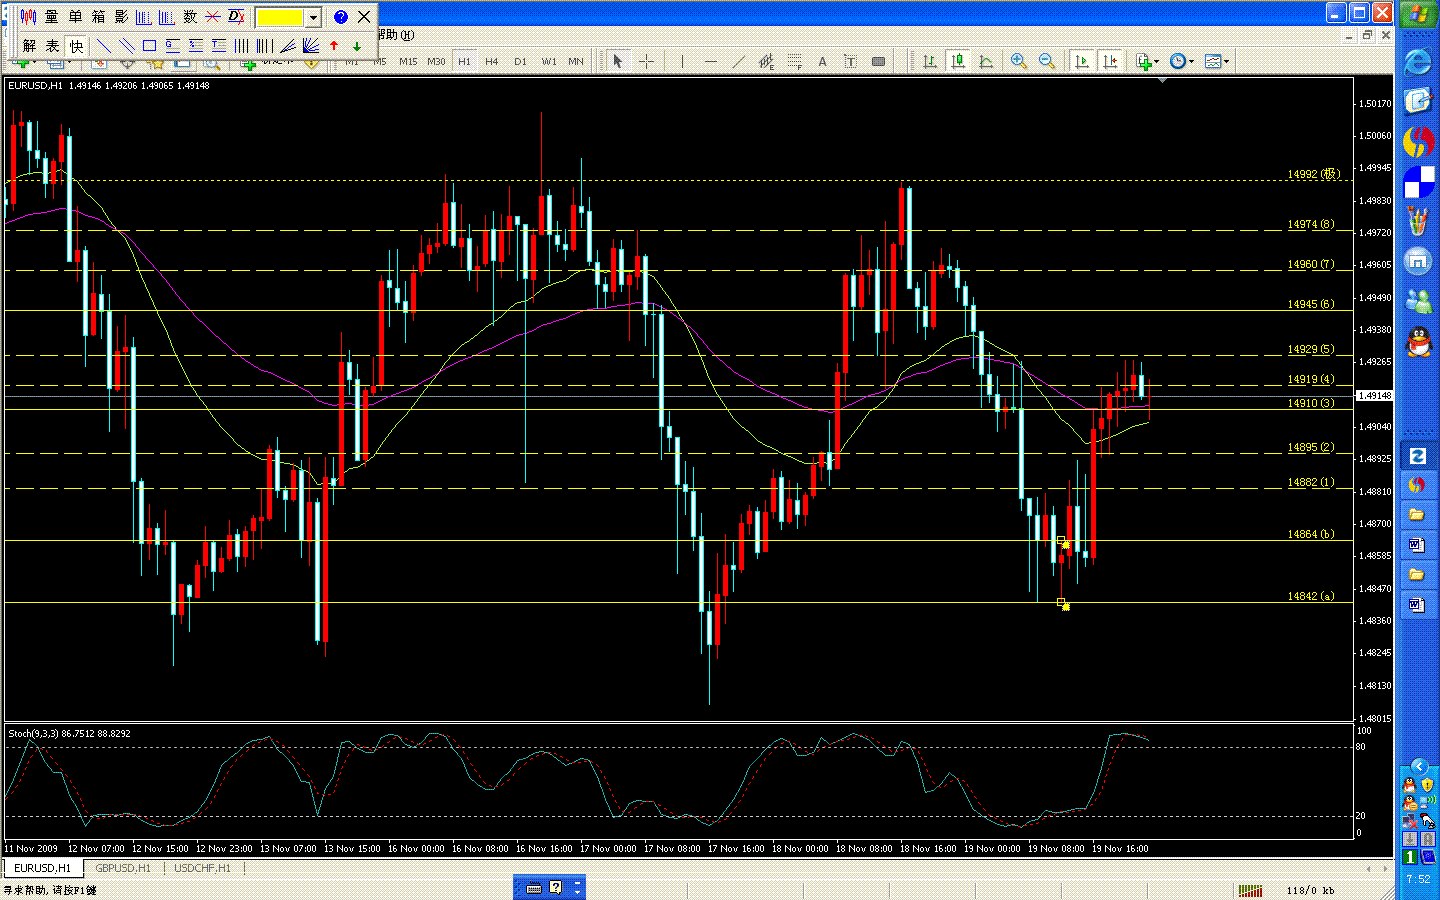1440x900 pixels.
Task: Insert a green down arrow marker
Action: (x=357, y=46)
